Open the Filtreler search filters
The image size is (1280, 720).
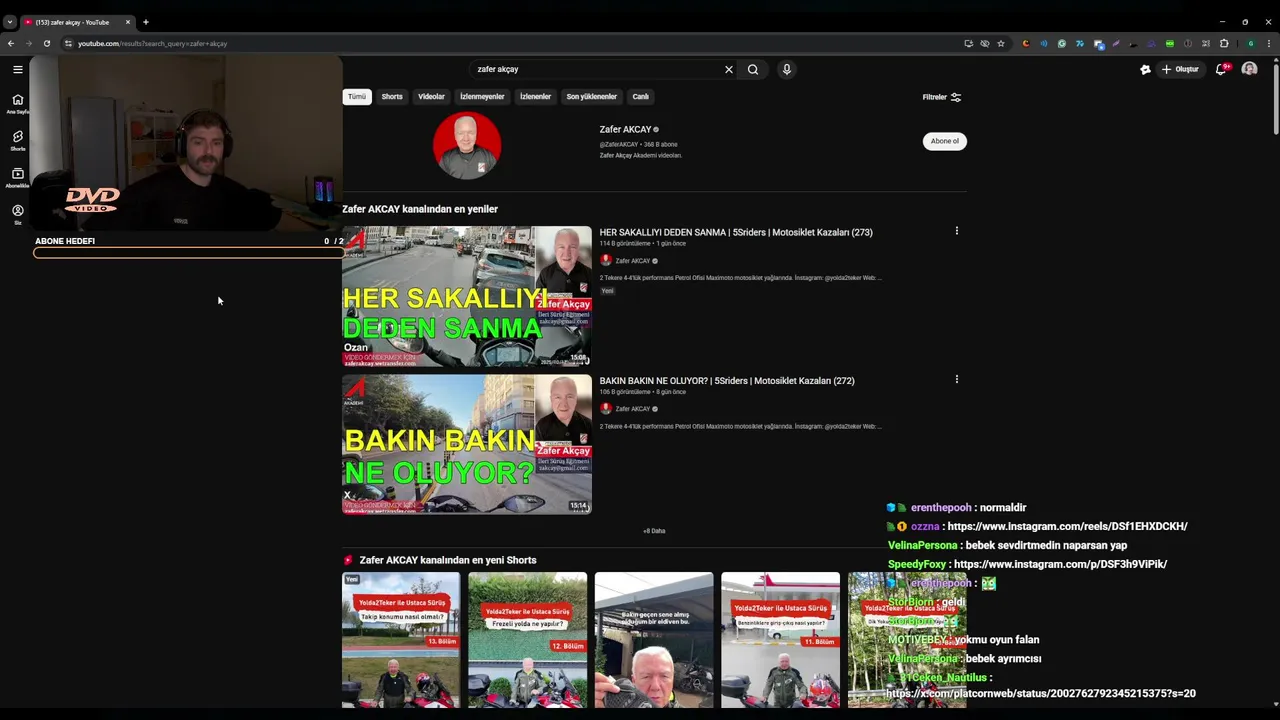(942, 97)
